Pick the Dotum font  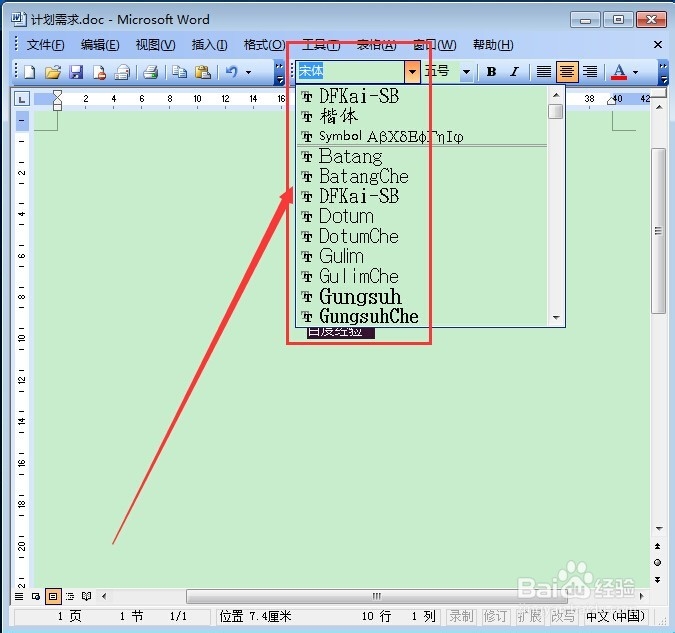pyautogui.click(x=422, y=216)
